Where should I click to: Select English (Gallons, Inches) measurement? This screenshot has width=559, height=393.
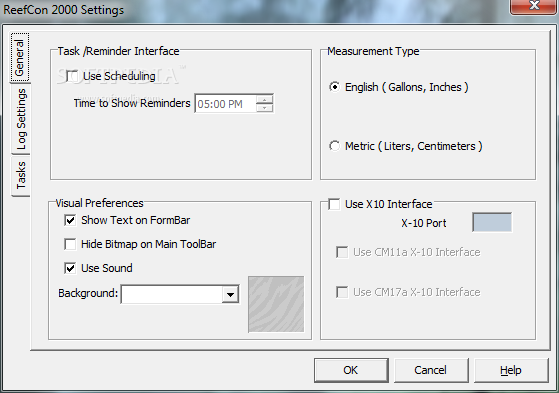pyautogui.click(x=334, y=87)
